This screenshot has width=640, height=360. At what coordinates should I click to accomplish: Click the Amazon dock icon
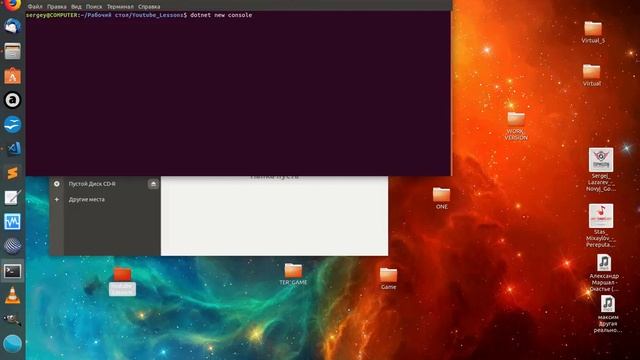coord(12,100)
